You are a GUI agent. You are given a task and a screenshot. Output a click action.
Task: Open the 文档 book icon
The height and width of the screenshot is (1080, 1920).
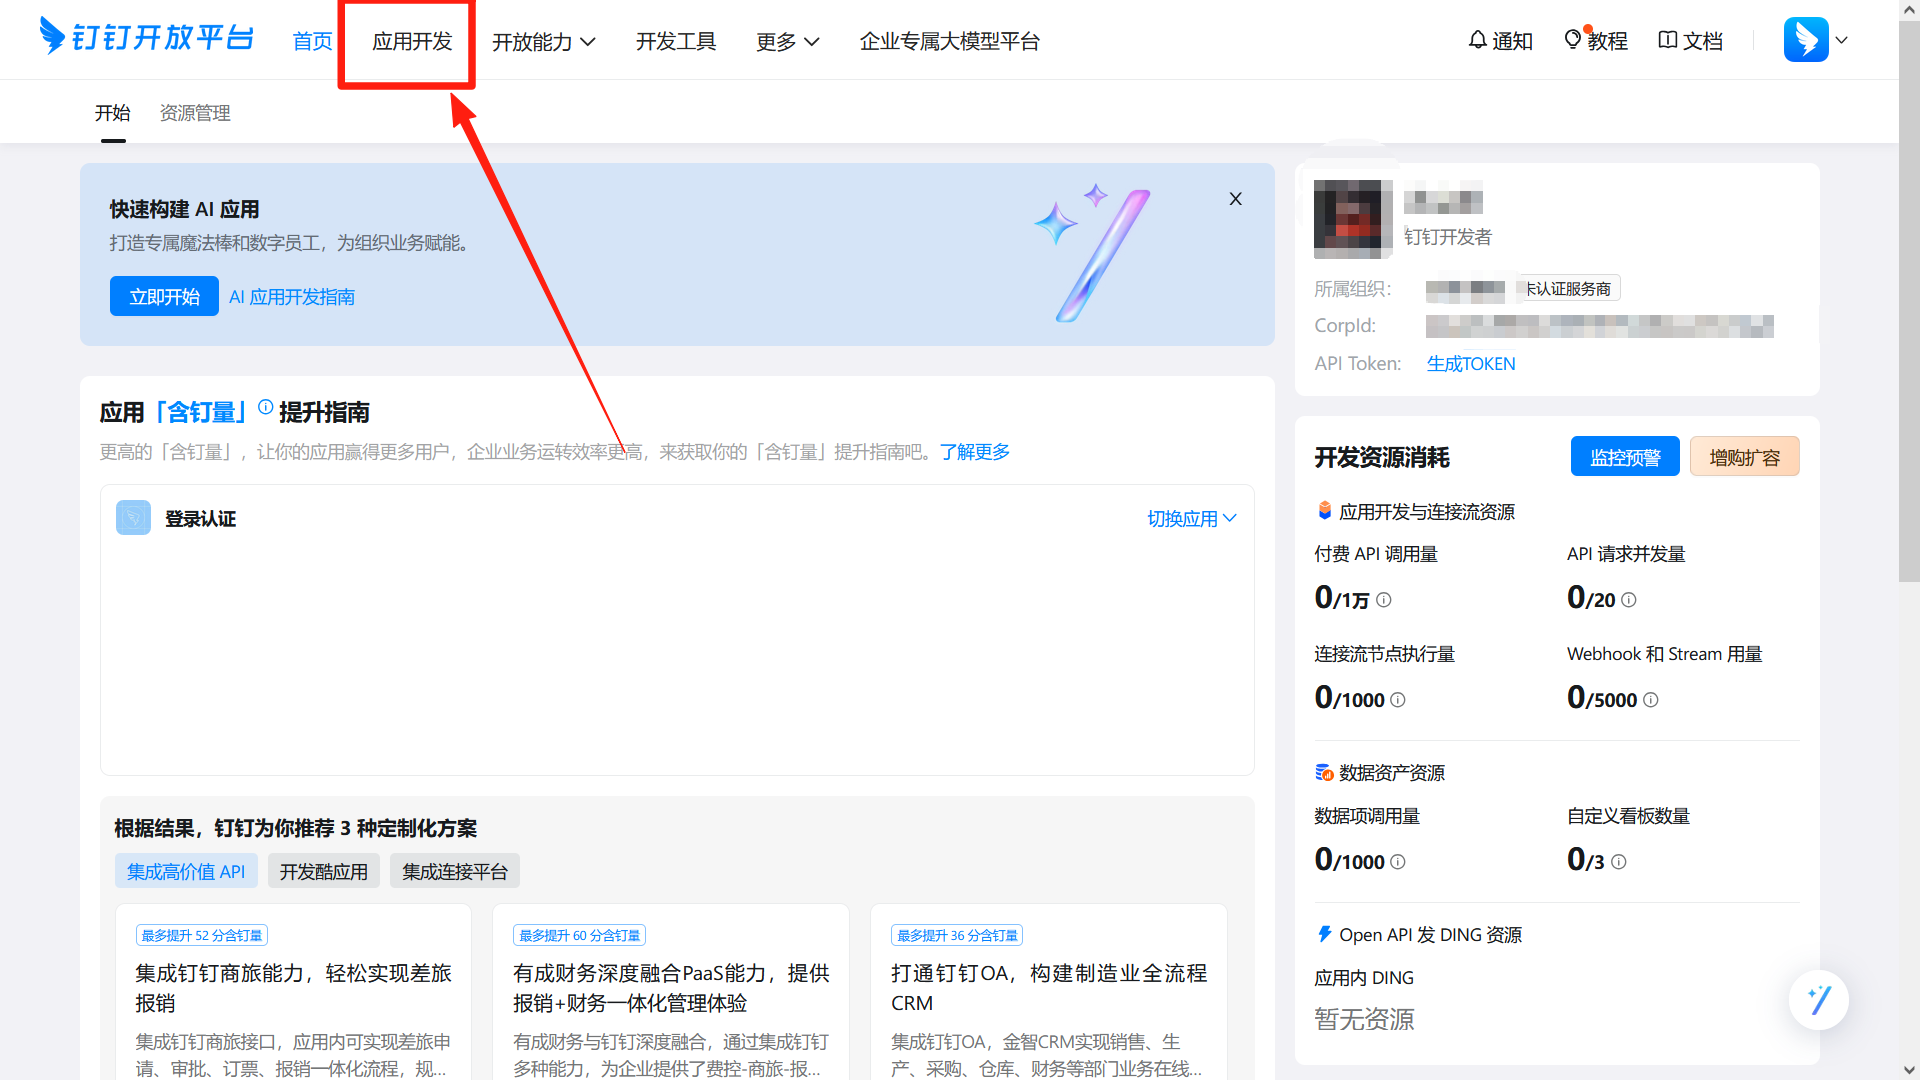[1667, 40]
